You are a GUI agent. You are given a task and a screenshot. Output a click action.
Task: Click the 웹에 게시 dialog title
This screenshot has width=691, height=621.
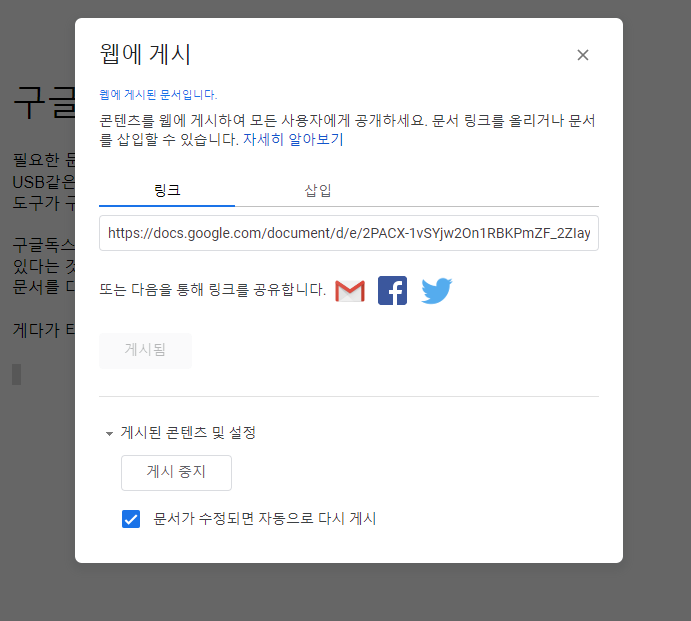(145, 54)
